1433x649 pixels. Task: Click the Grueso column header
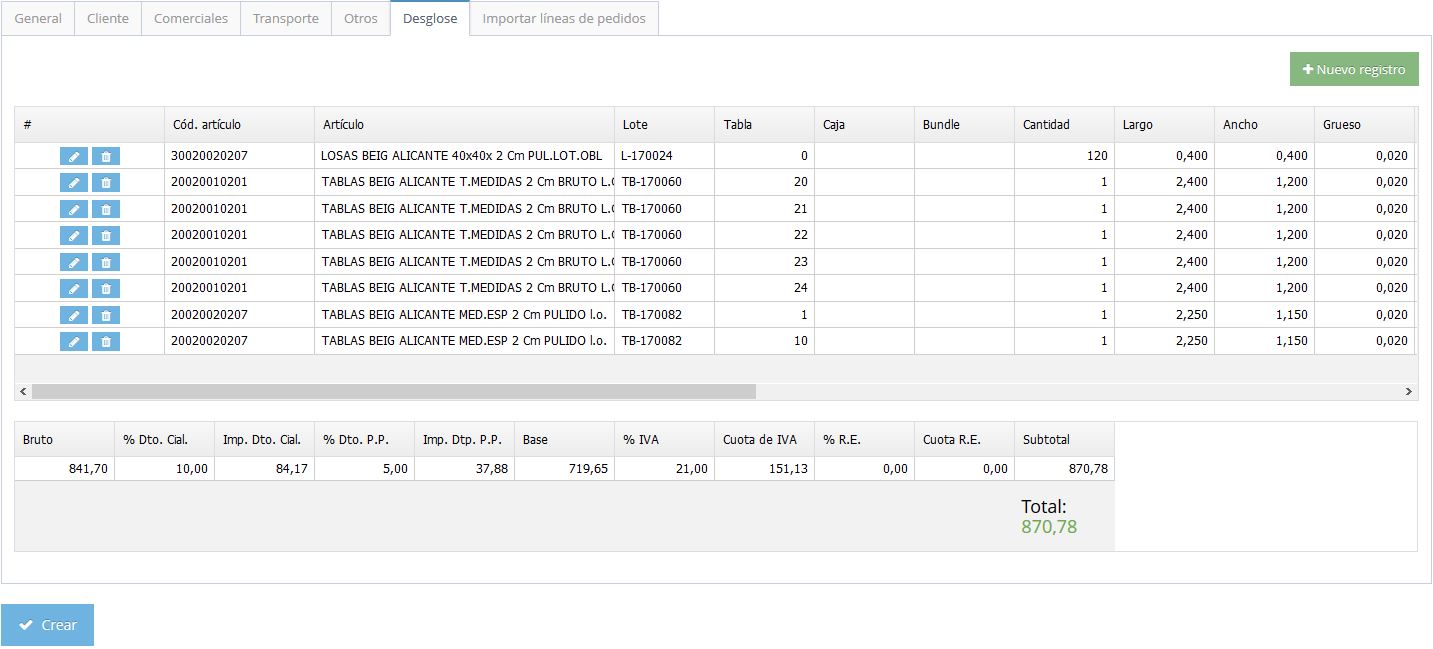click(x=1365, y=125)
